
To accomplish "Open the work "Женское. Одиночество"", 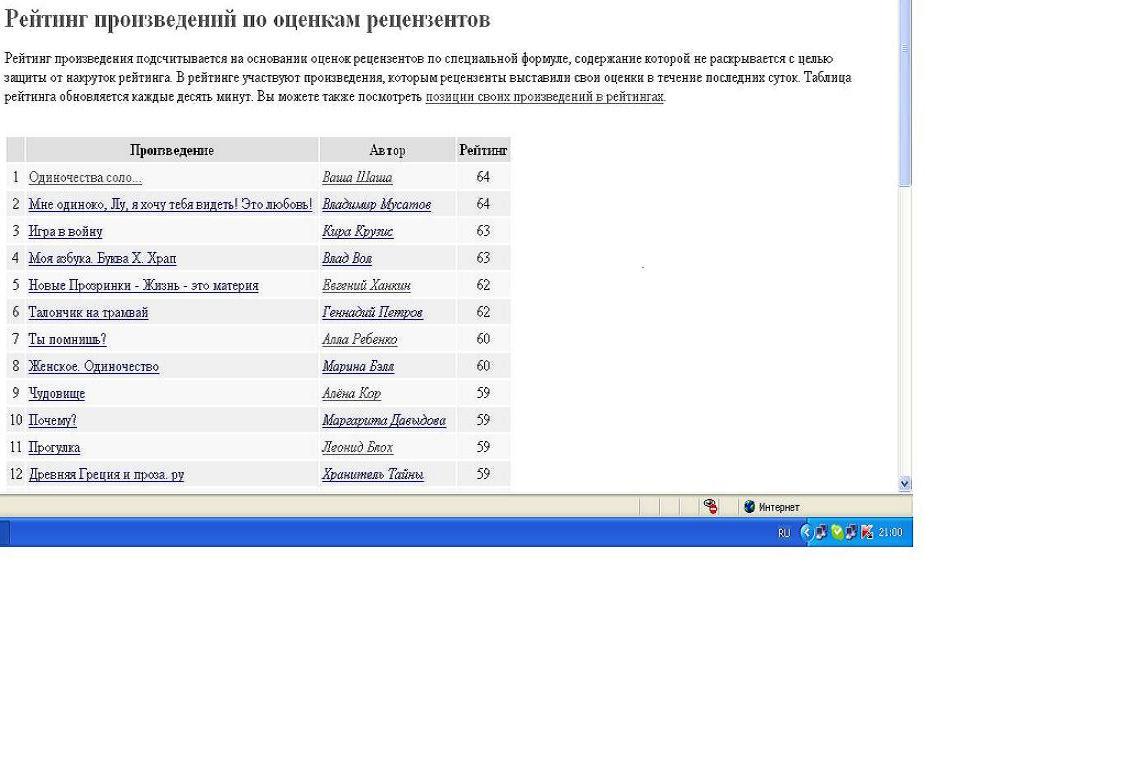I will click(93, 366).
